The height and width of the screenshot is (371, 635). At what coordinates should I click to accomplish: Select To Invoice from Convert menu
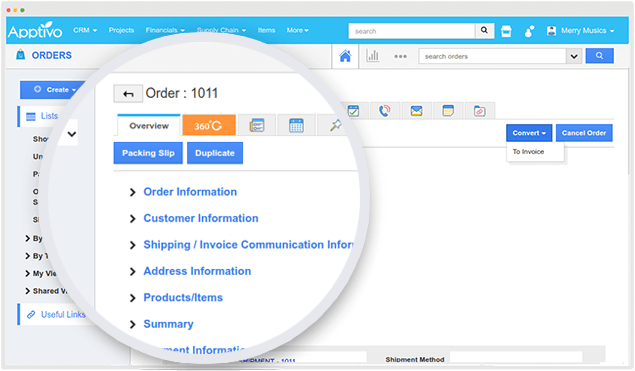(528, 151)
